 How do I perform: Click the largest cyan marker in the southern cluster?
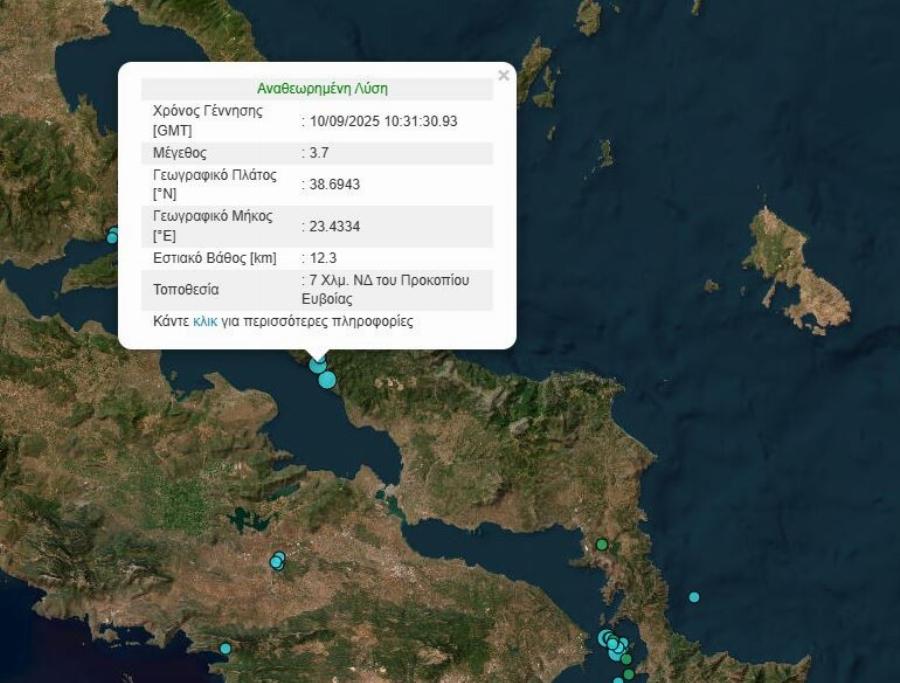[604, 639]
